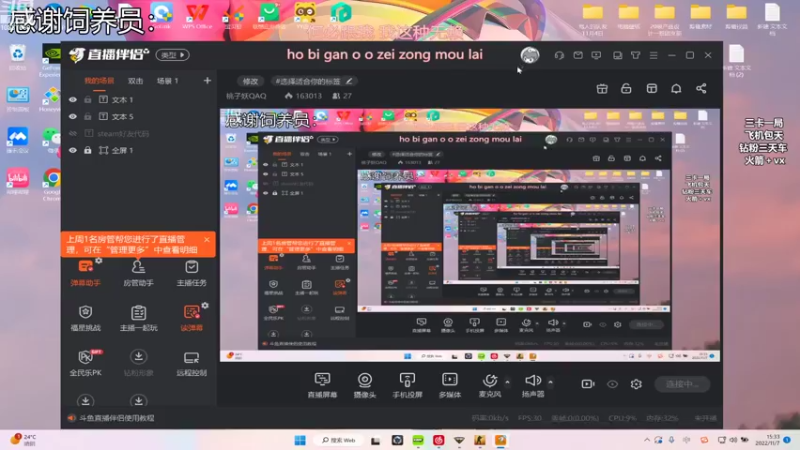The height and width of the screenshot is (450, 800).
Task: Open the mail messages icon in title bar
Action: pos(578,55)
